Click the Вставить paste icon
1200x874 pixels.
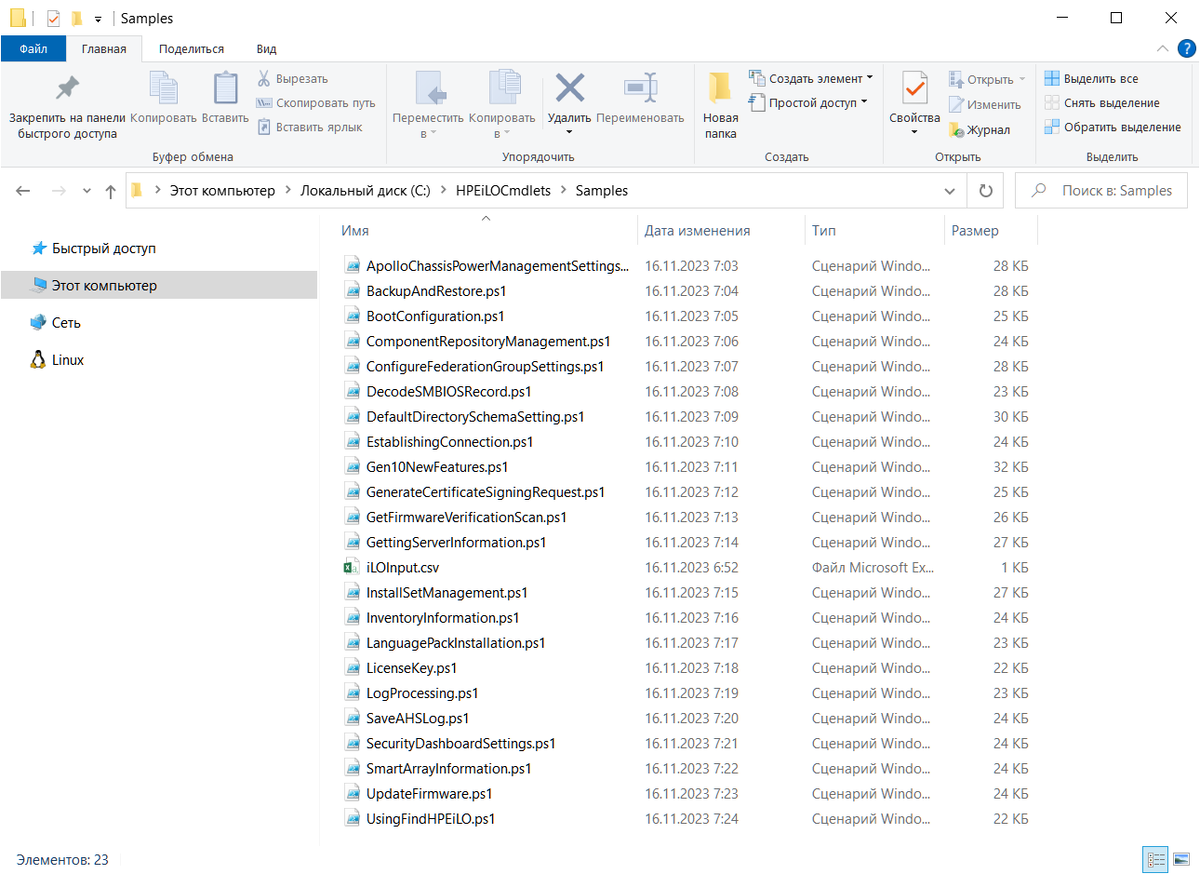pos(225,88)
